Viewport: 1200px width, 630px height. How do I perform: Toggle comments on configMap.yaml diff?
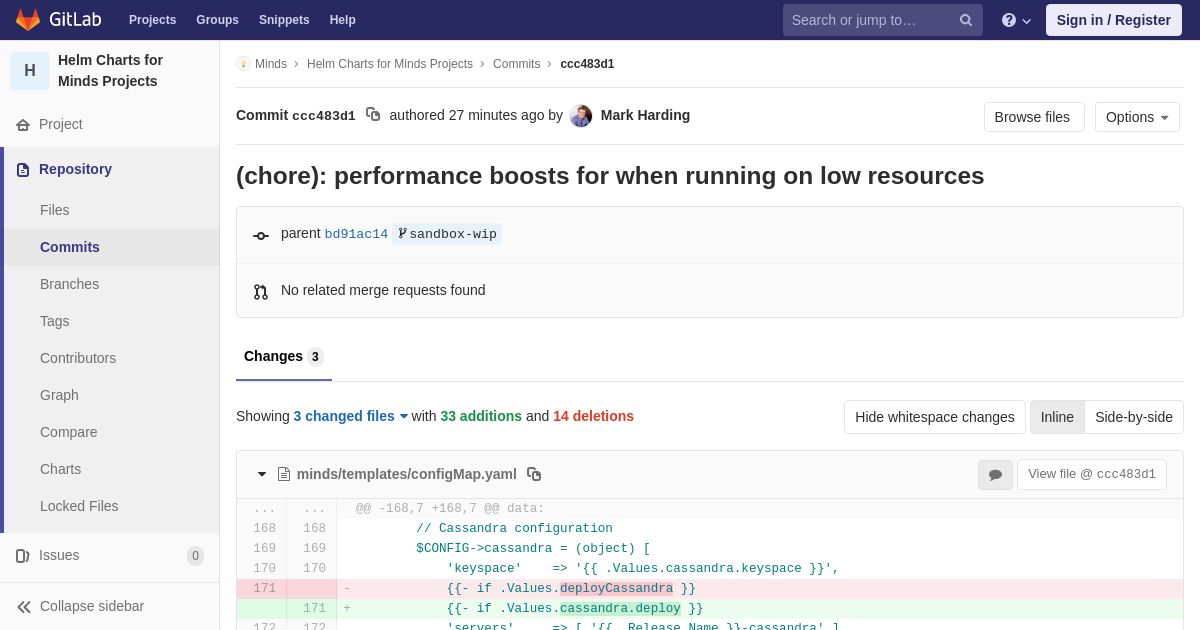[x=995, y=475]
